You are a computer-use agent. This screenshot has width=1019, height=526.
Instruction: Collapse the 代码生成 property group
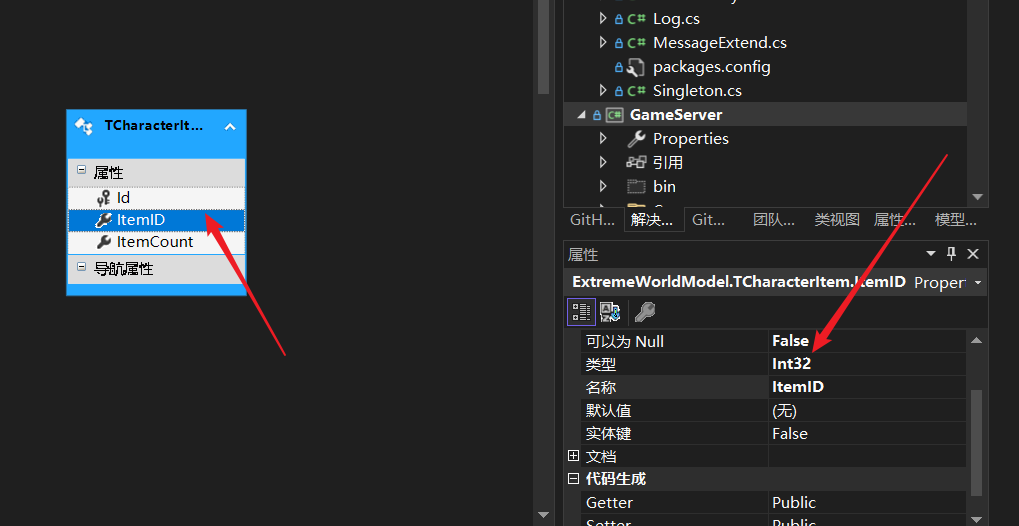(573, 479)
